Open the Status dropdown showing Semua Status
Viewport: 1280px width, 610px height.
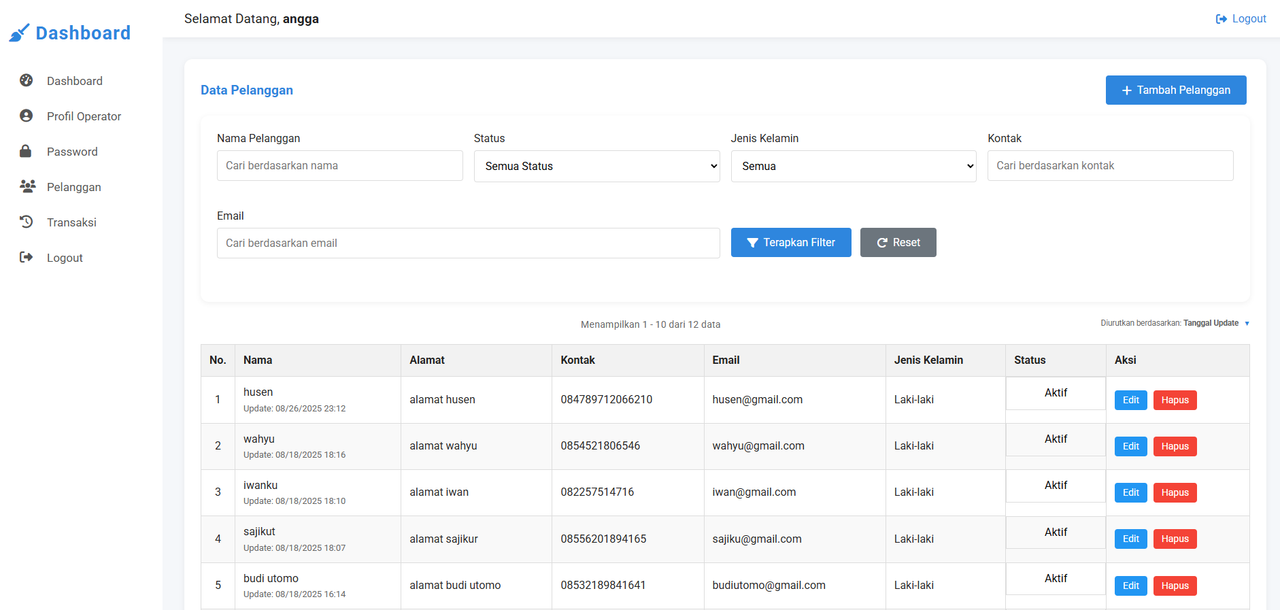pyautogui.click(x=597, y=166)
